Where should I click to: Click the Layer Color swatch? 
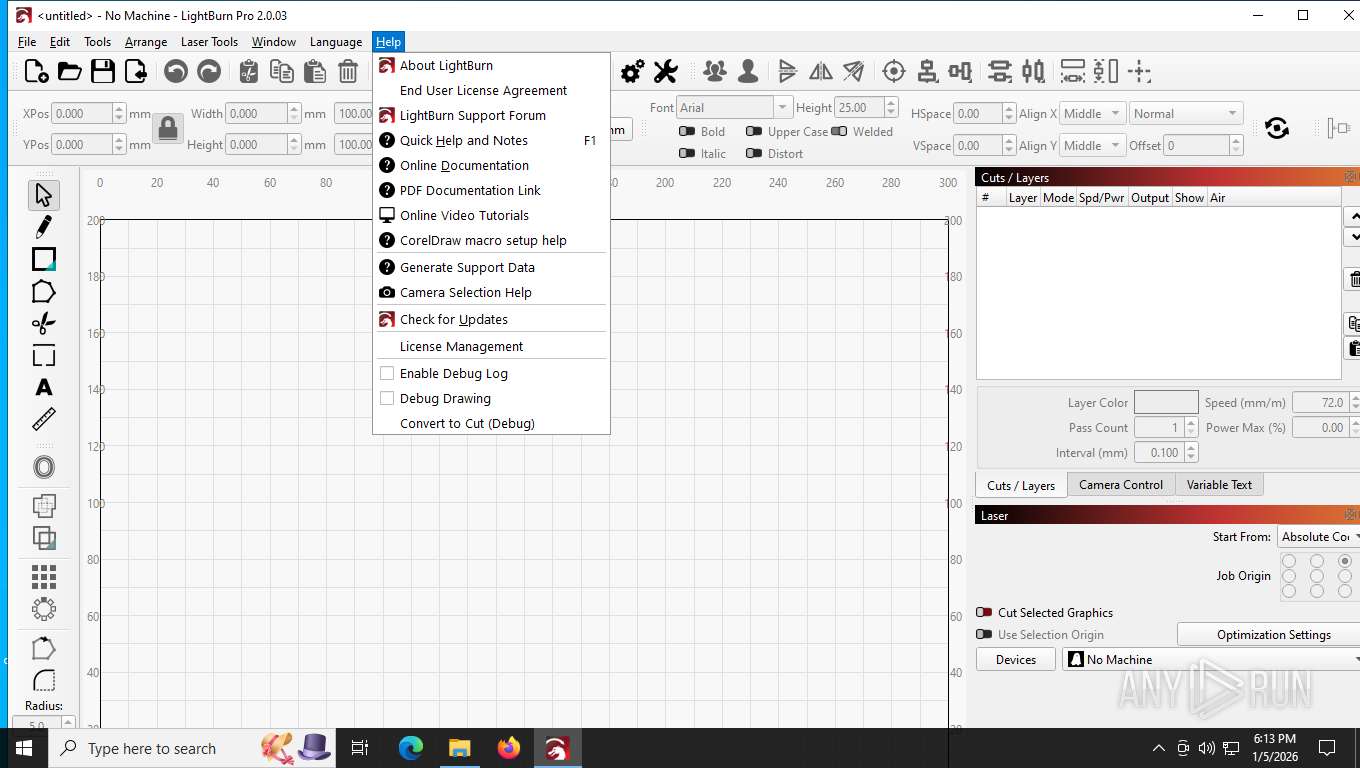(x=1166, y=402)
